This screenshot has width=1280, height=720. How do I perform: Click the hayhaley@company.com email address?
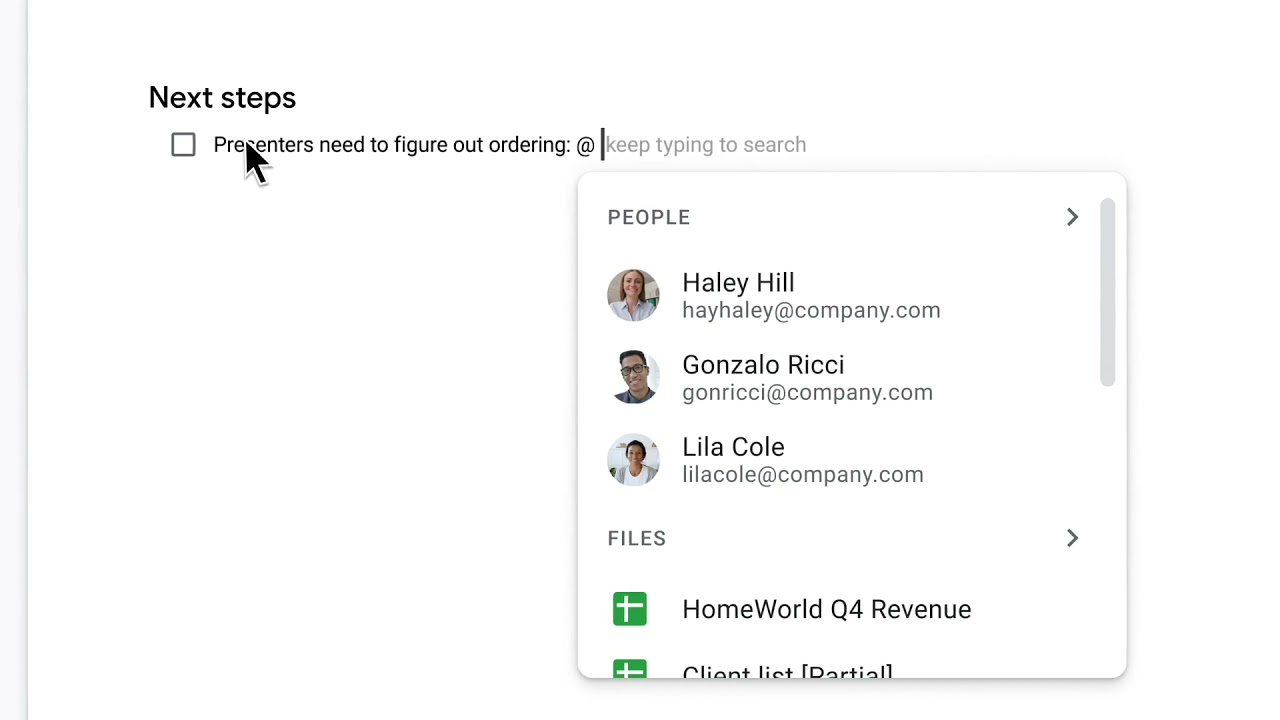pyautogui.click(x=811, y=311)
